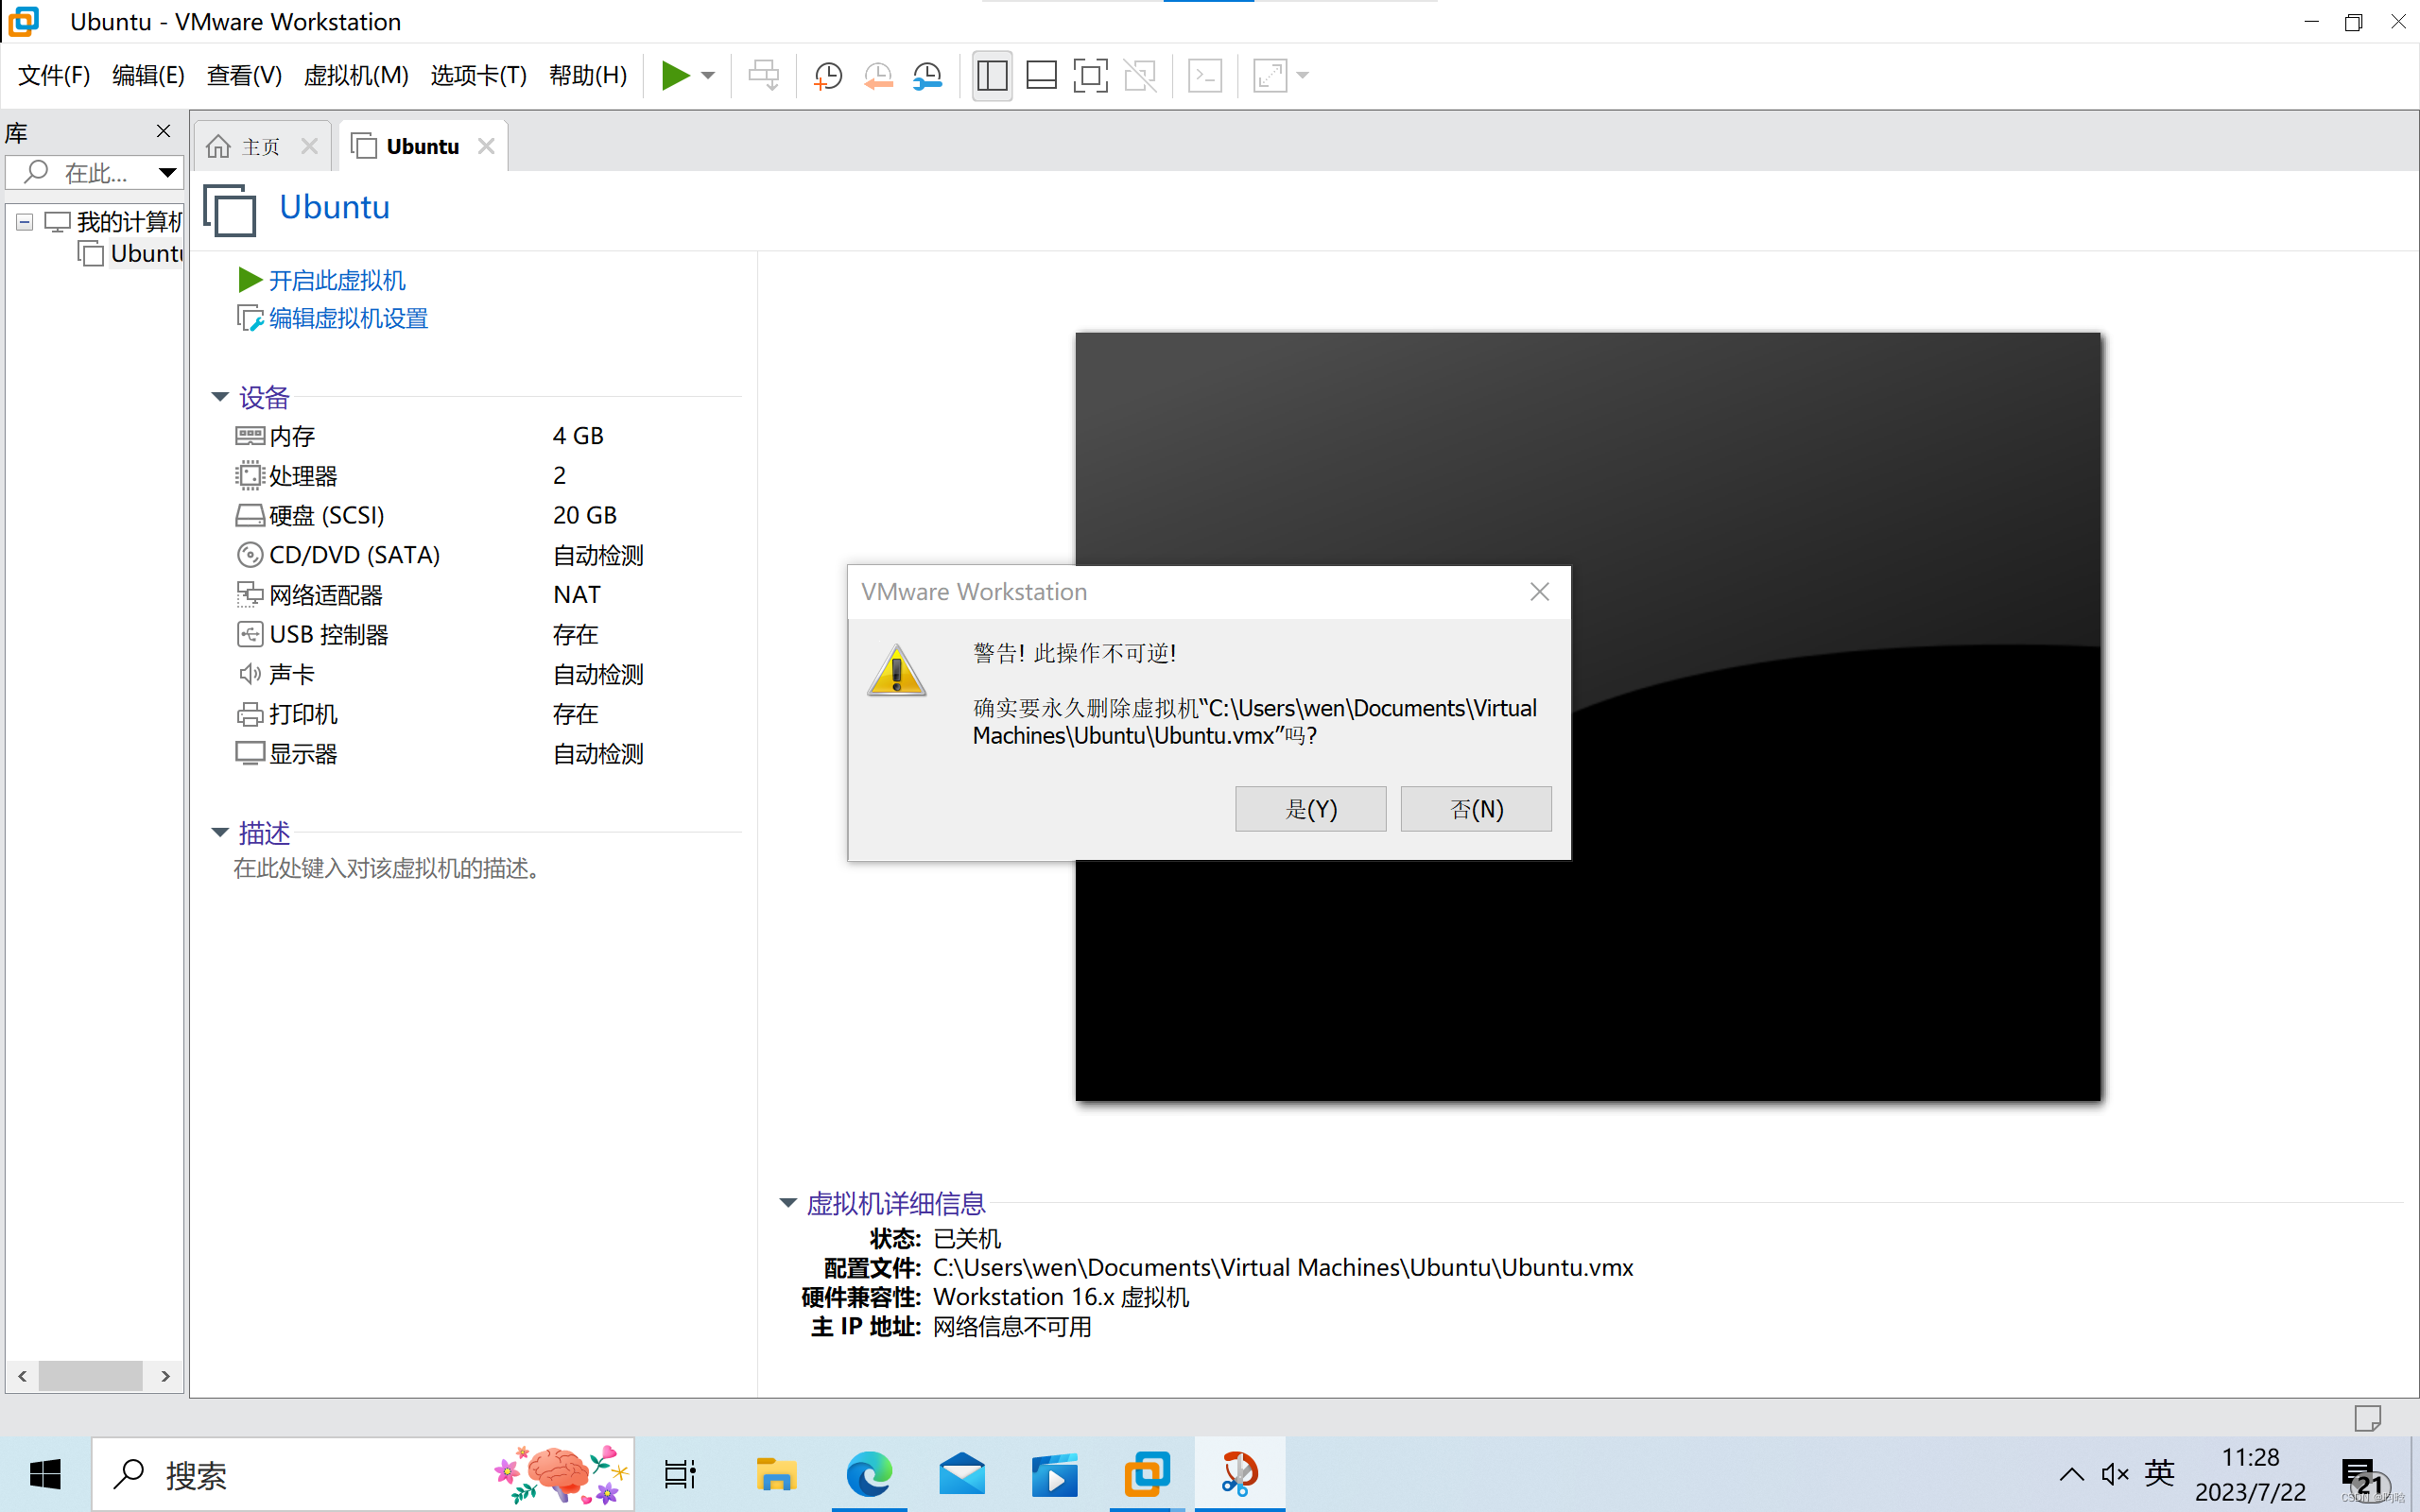
Task: Toggle the library panel icon
Action: (x=991, y=75)
